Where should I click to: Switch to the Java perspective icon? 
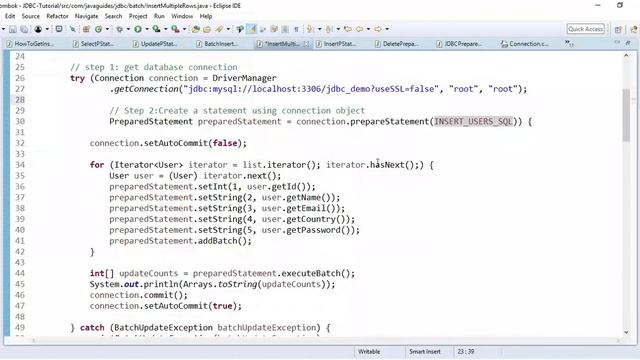pos(634,29)
